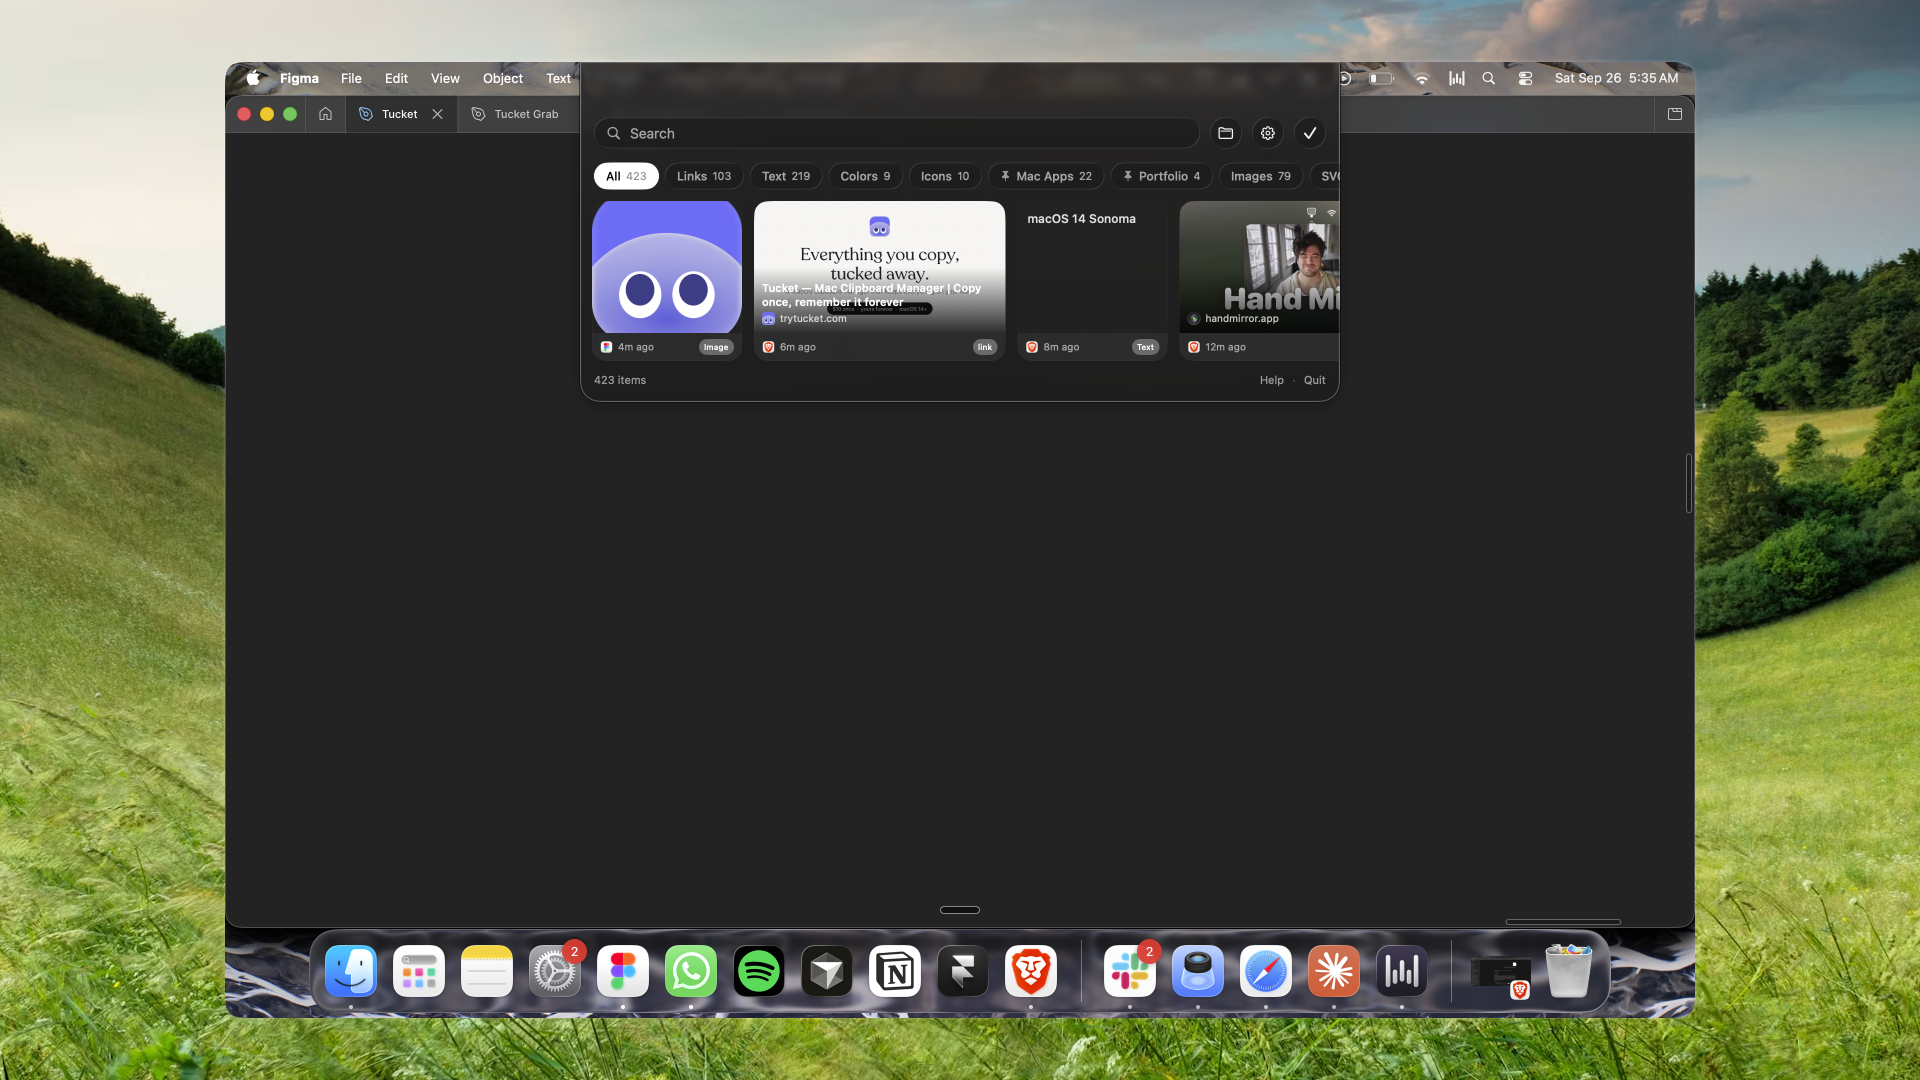Click into the Search field

click(897, 133)
